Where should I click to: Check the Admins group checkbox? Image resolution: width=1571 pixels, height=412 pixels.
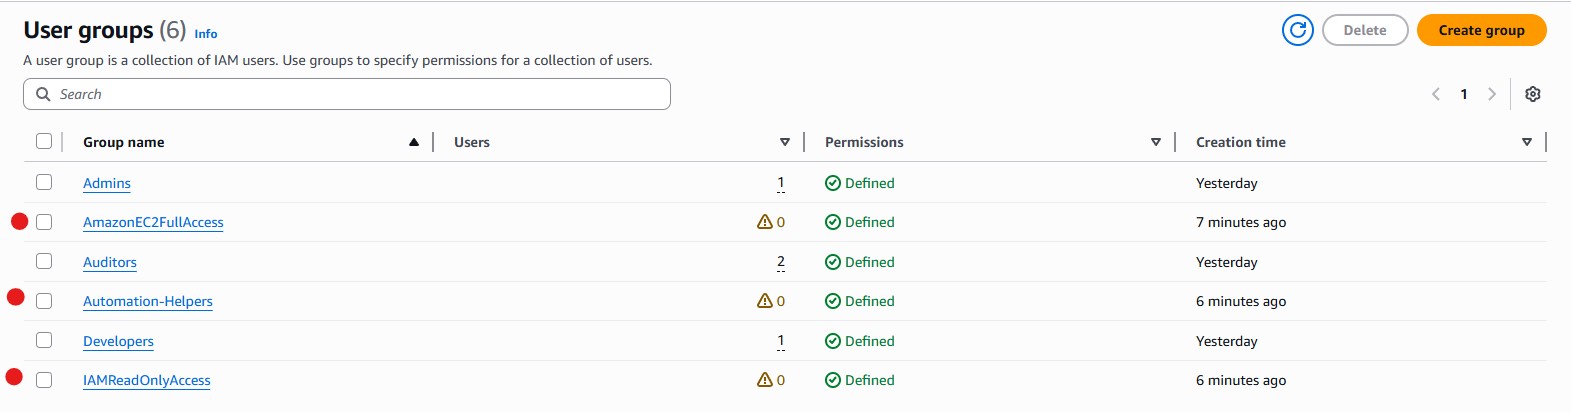(x=44, y=182)
